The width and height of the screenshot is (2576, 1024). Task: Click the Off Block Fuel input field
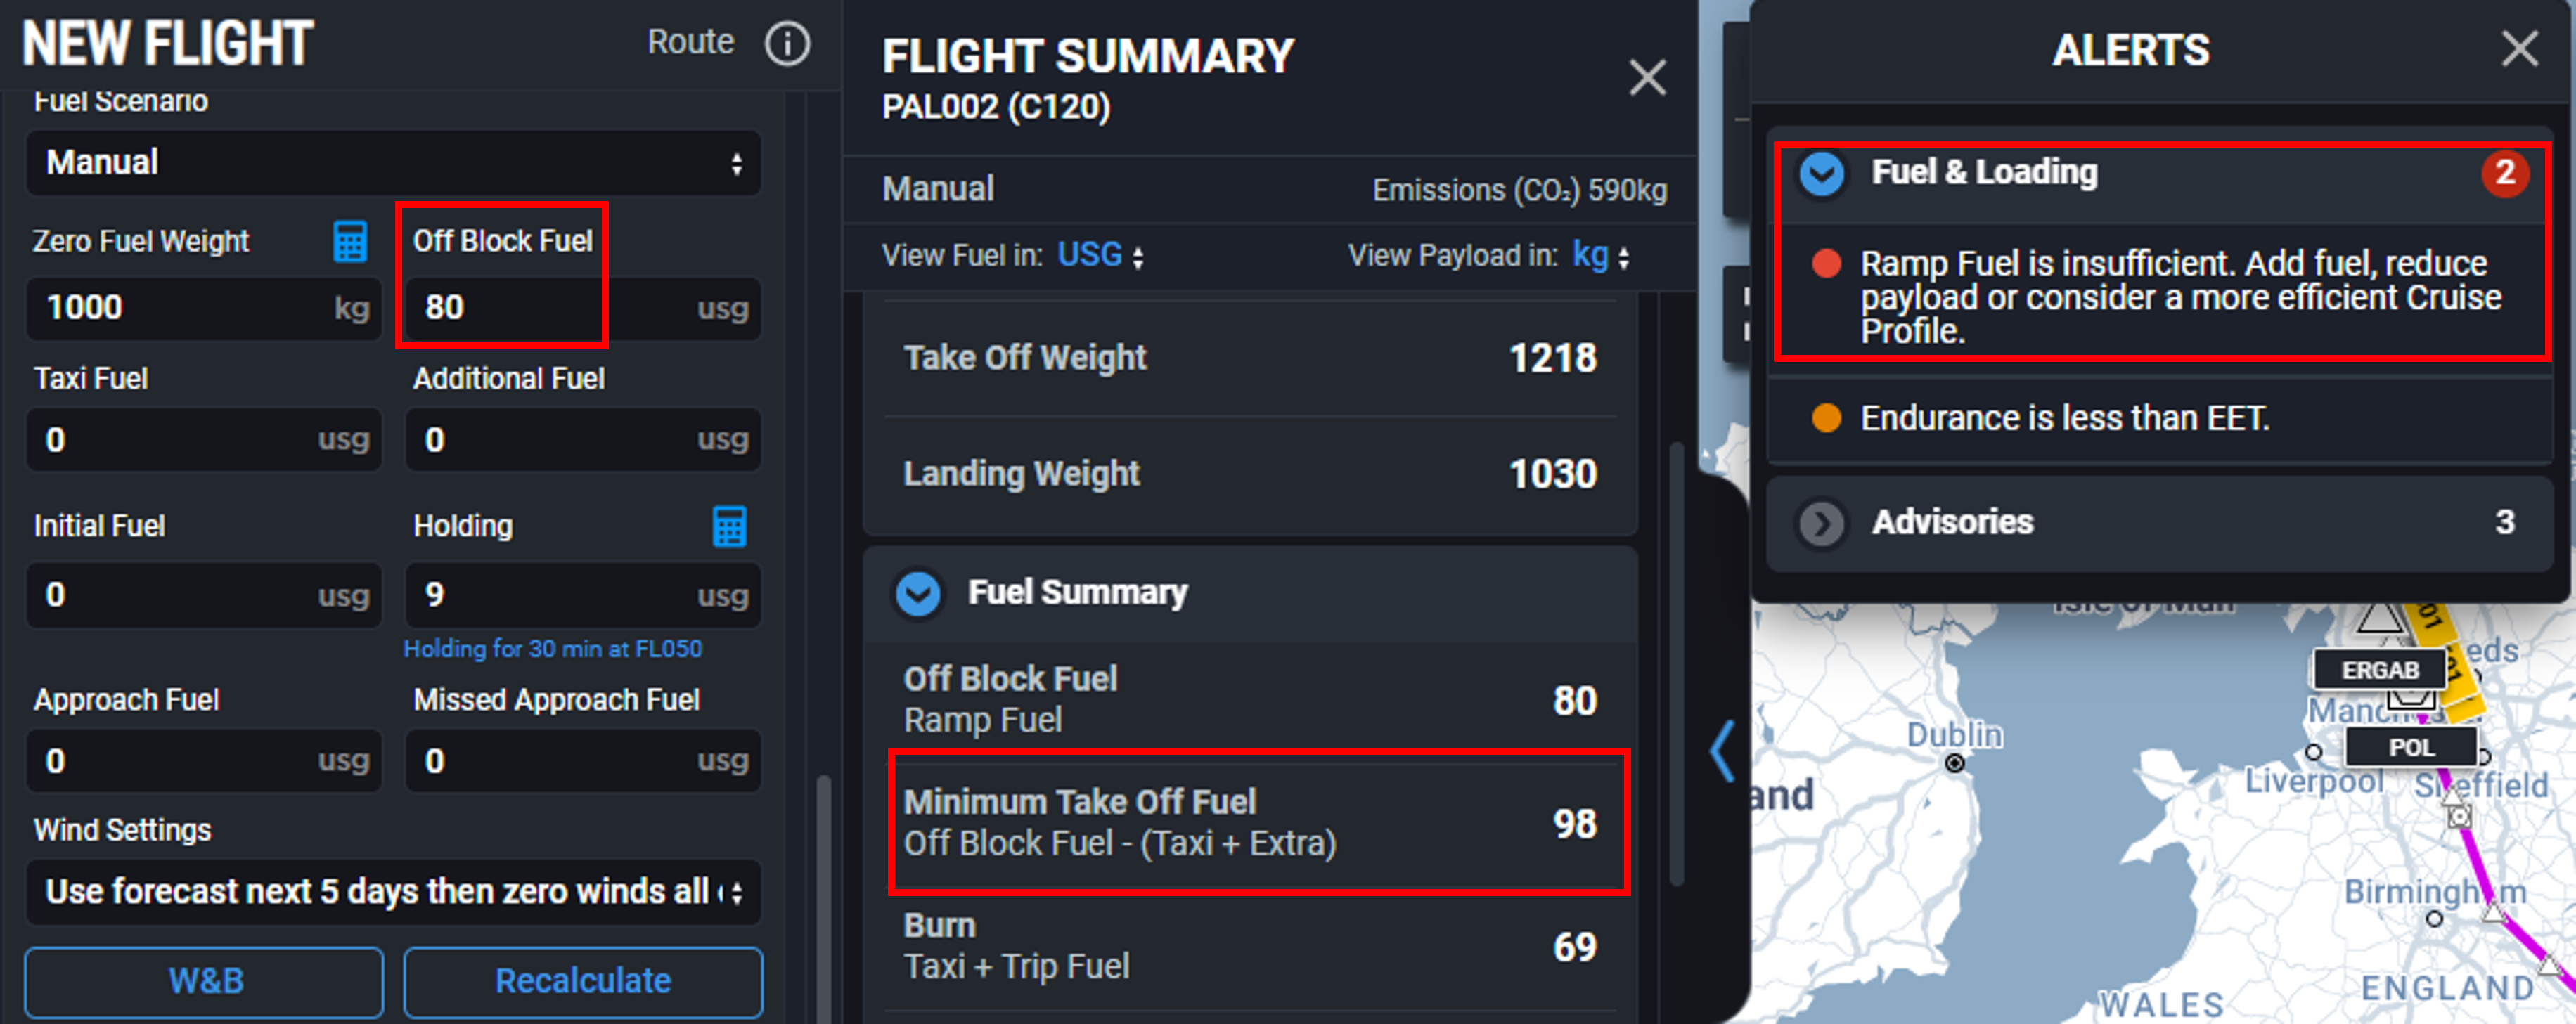(583, 308)
